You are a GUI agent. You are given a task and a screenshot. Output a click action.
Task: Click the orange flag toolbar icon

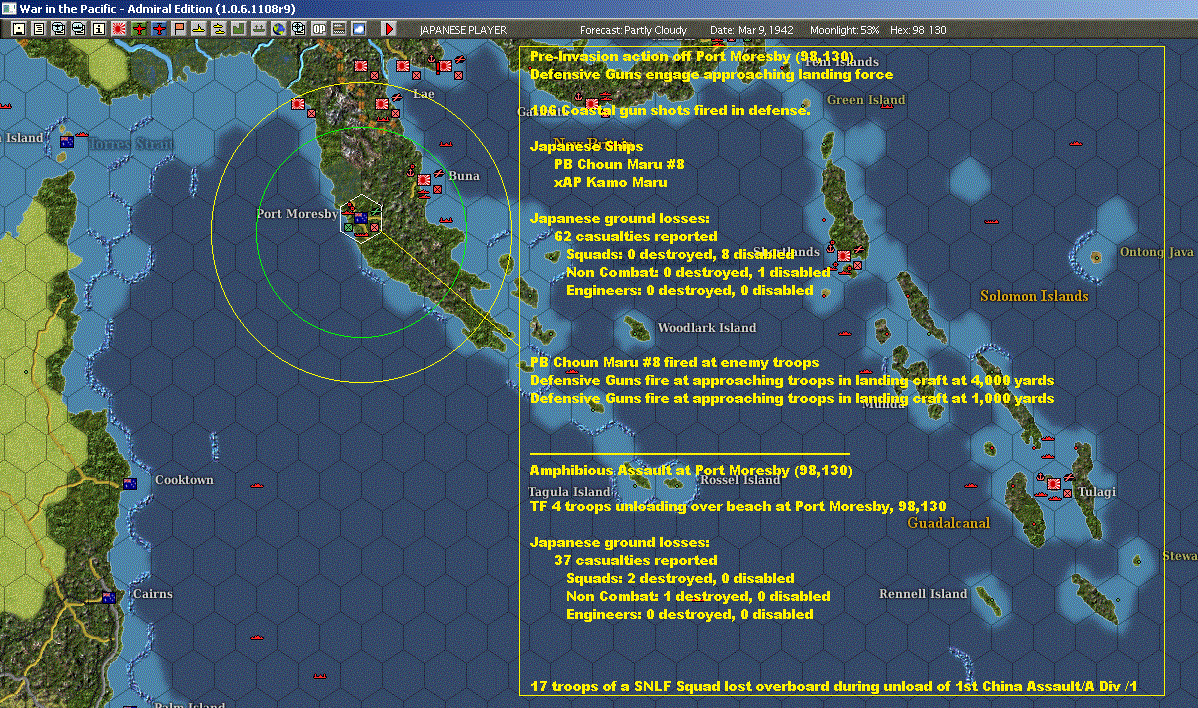coord(179,29)
